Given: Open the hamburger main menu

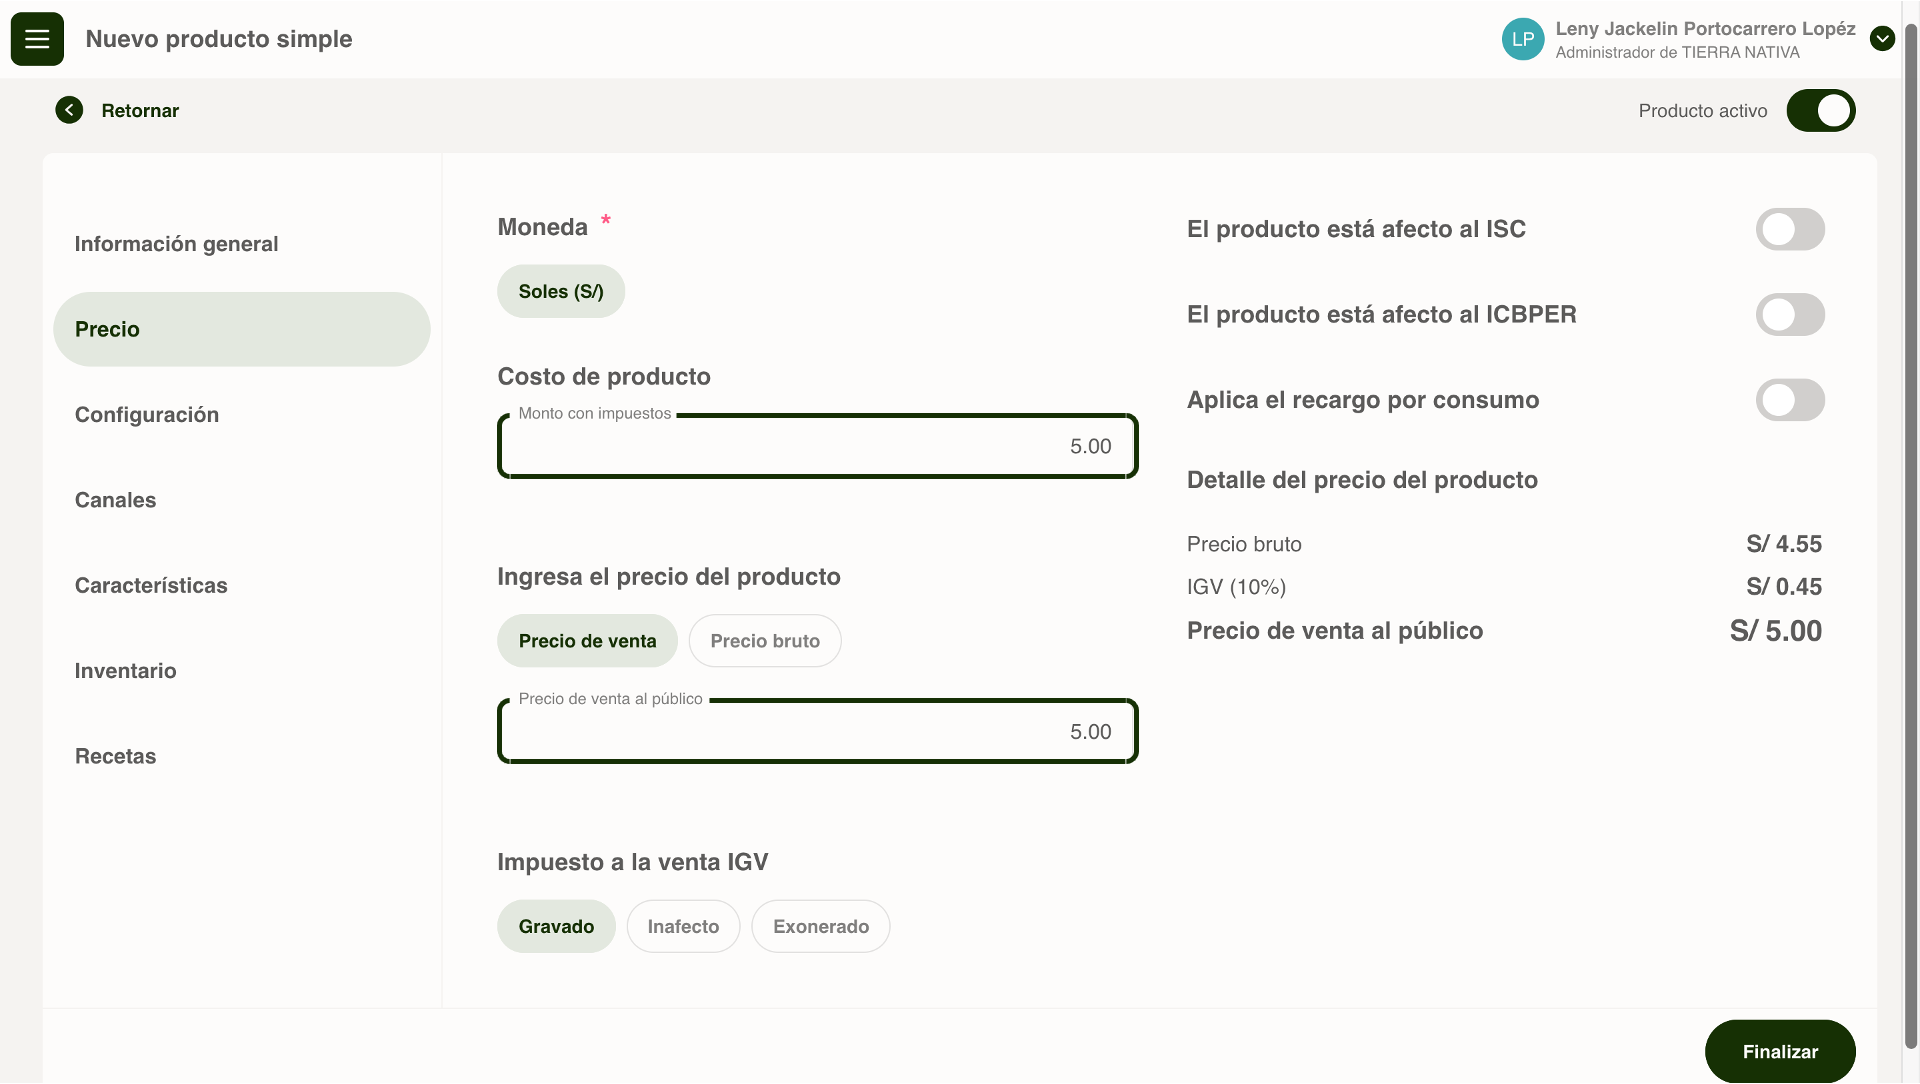Looking at the screenshot, I should coord(37,39).
